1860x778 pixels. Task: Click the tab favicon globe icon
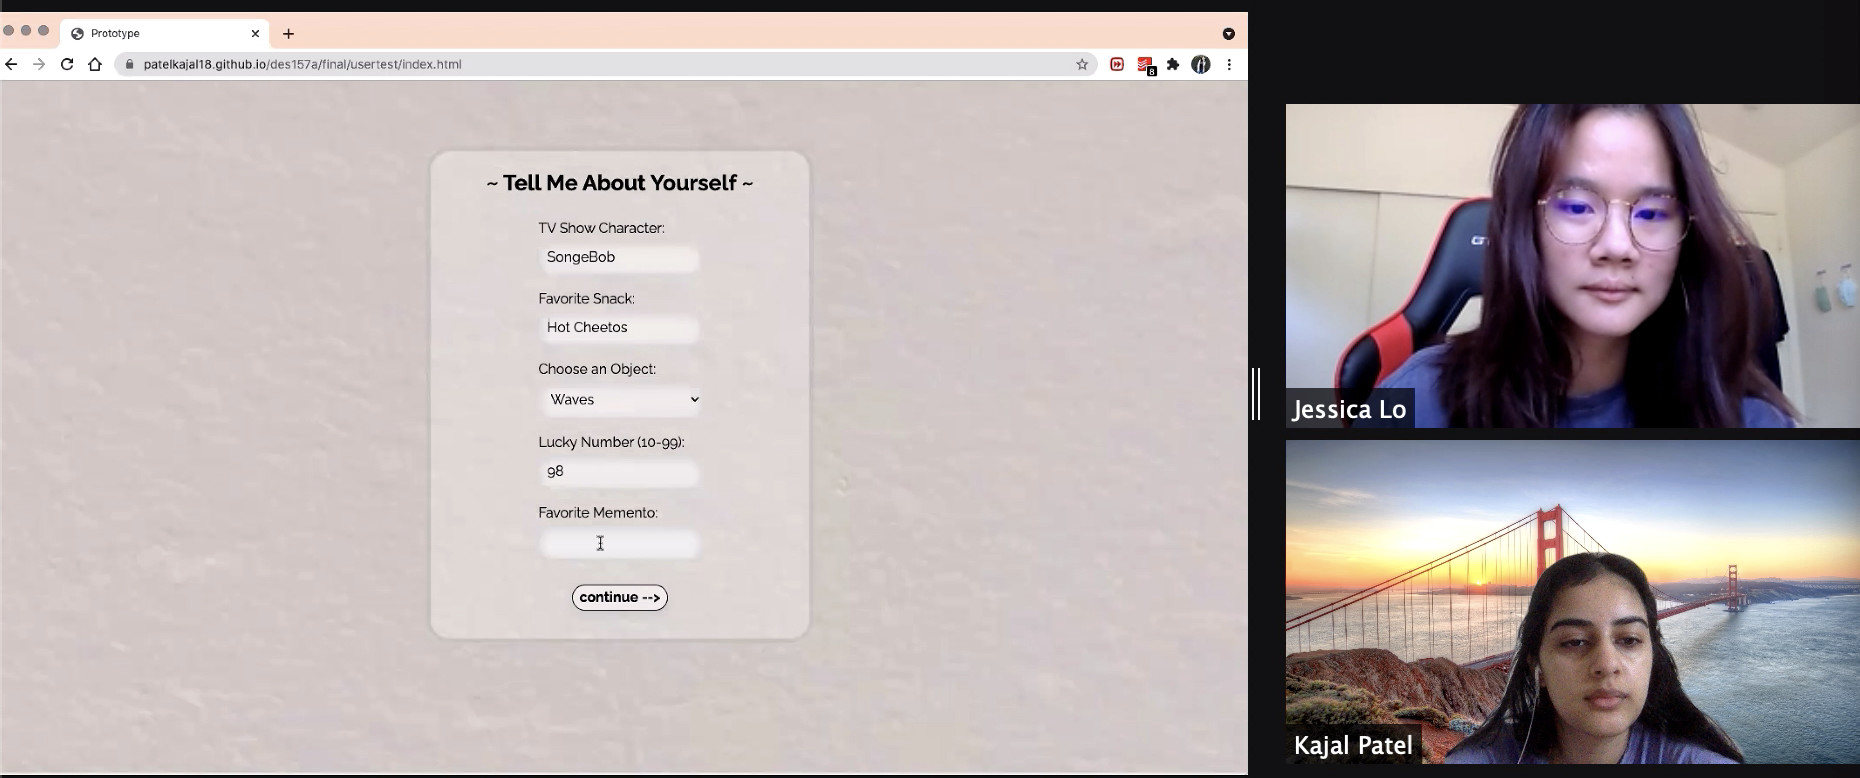[77, 34]
